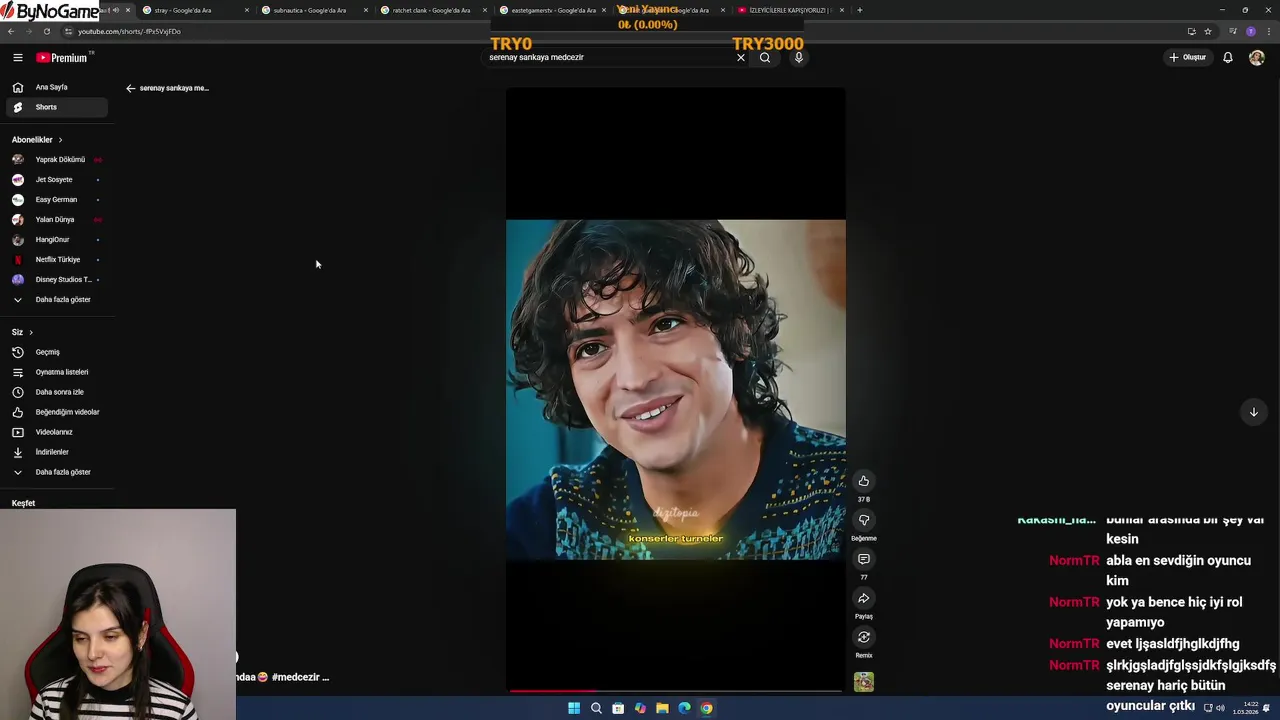
Task: Open Windows taskbar search
Action: 596,708
